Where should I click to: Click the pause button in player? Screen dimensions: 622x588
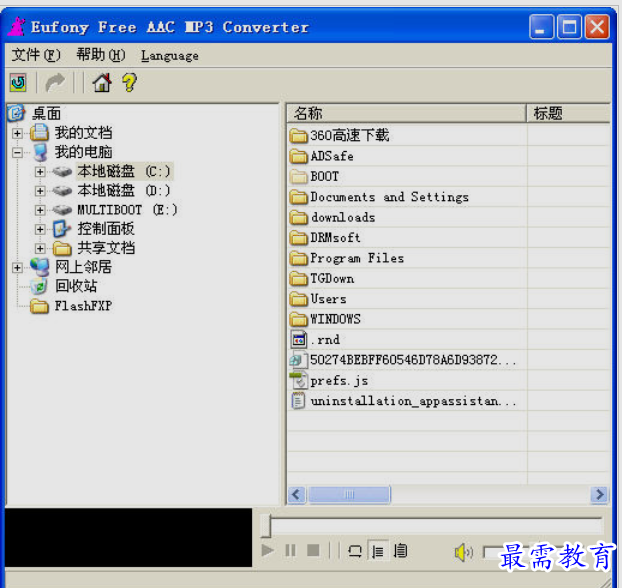tap(290, 550)
